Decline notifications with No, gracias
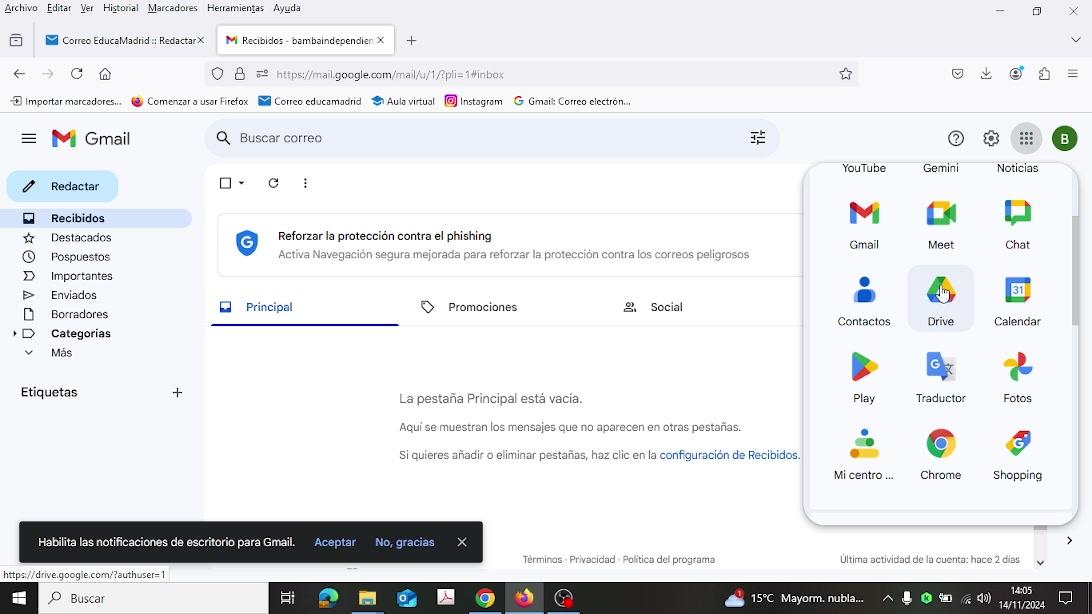Screen dimensions: 1092x614 click(405, 542)
